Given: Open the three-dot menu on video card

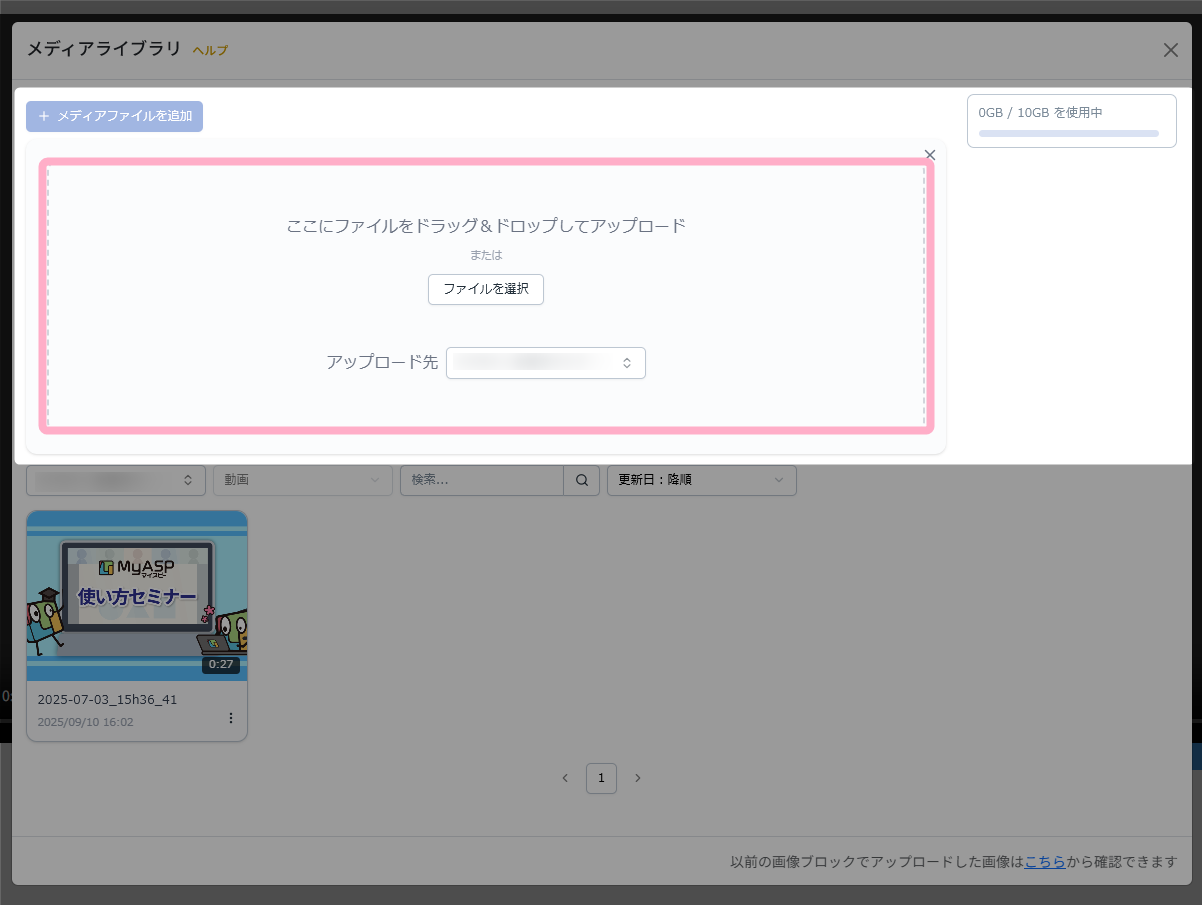Looking at the screenshot, I should tap(231, 718).
